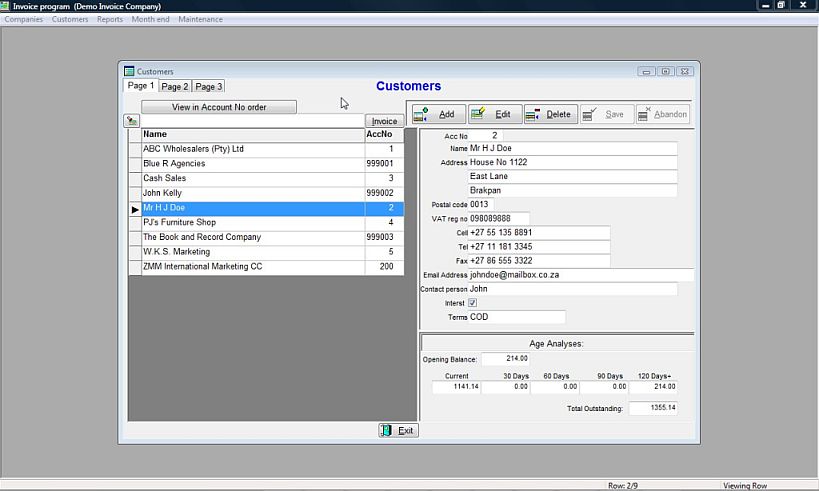Open the Reports menu
The image size is (819, 491).
click(x=110, y=19)
